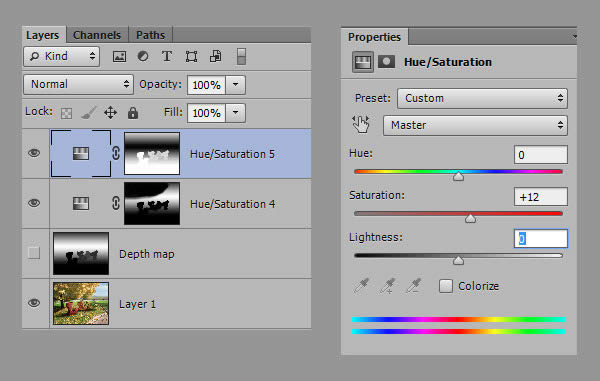The width and height of the screenshot is (600, 381).
Task: Switch to the Channels tab
Action: pyautogui.click(x=97, y=35)
